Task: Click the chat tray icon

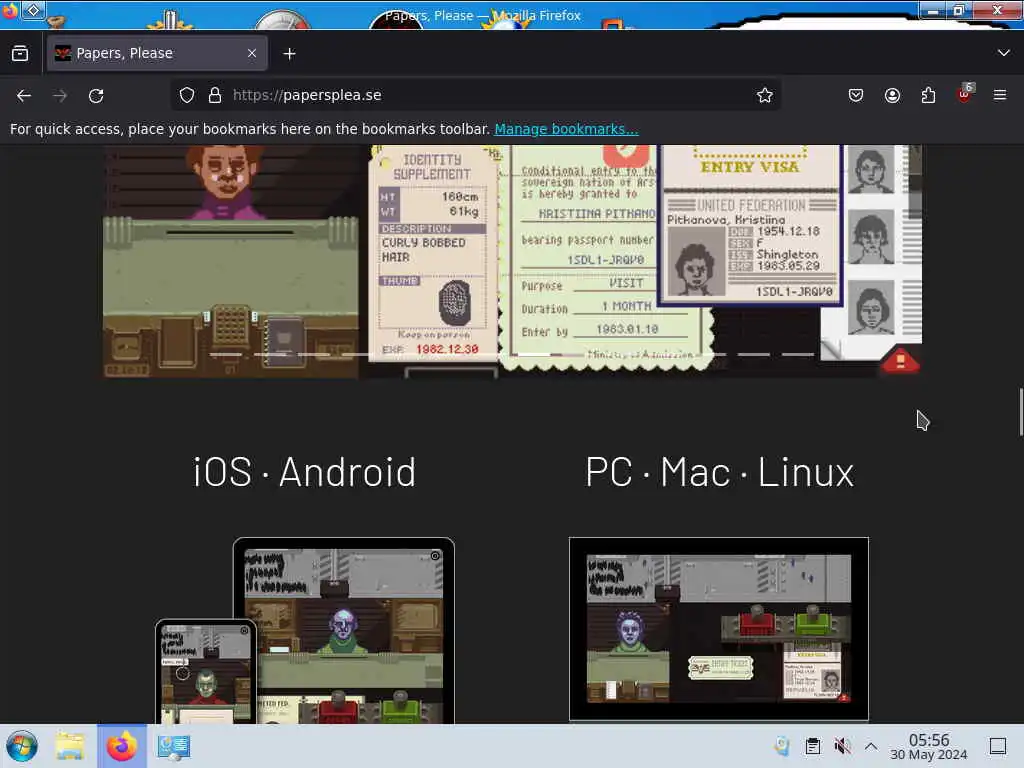Action: (x=782, y=746)
